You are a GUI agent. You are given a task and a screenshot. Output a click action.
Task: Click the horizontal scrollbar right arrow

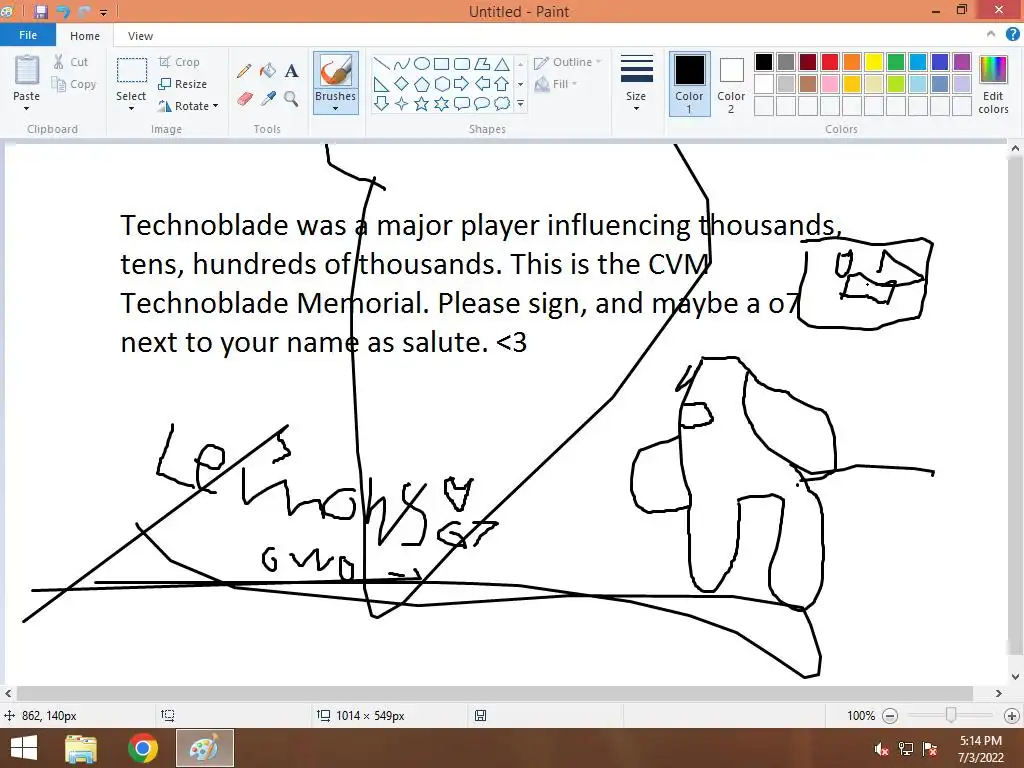(999, 693)
